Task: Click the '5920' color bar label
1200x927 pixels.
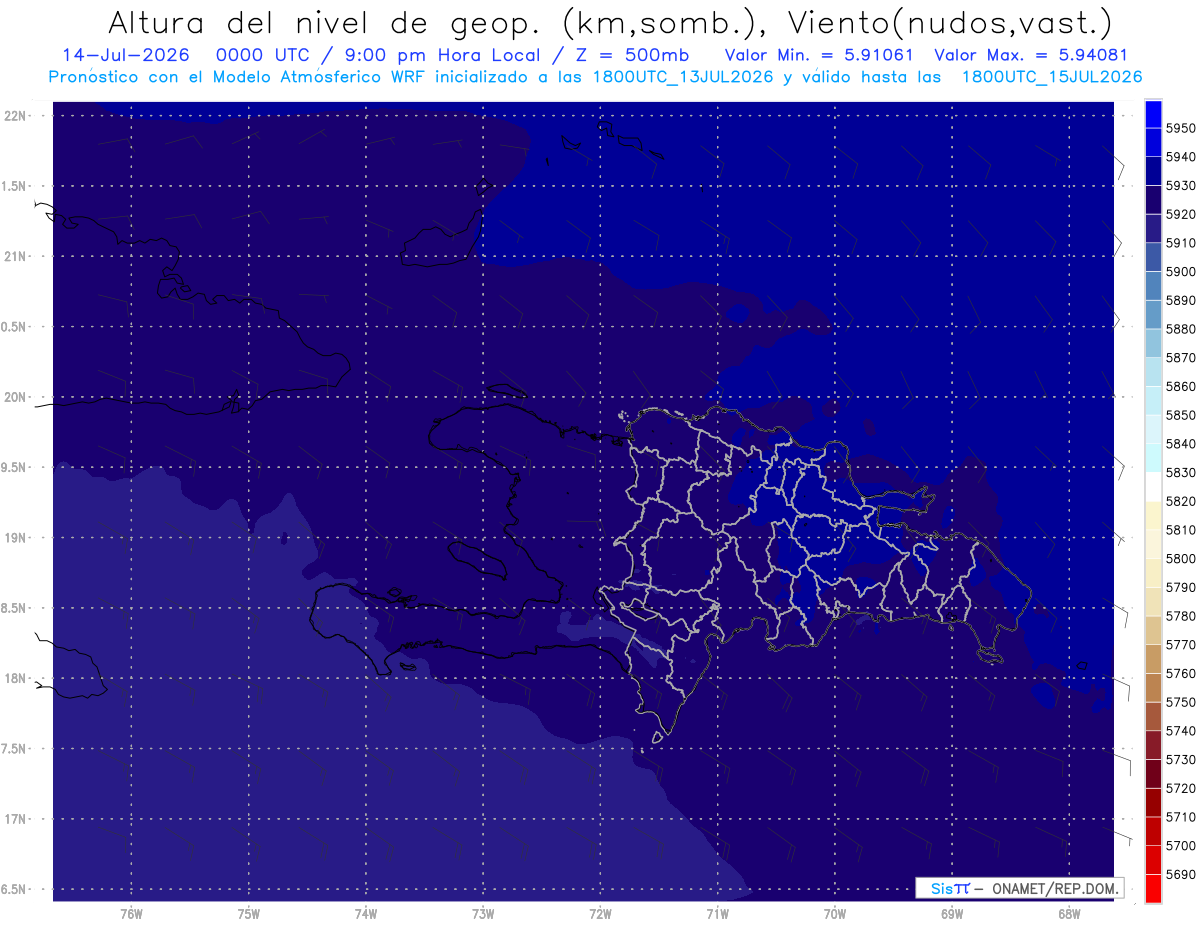Action: [x=1181, y=214]
